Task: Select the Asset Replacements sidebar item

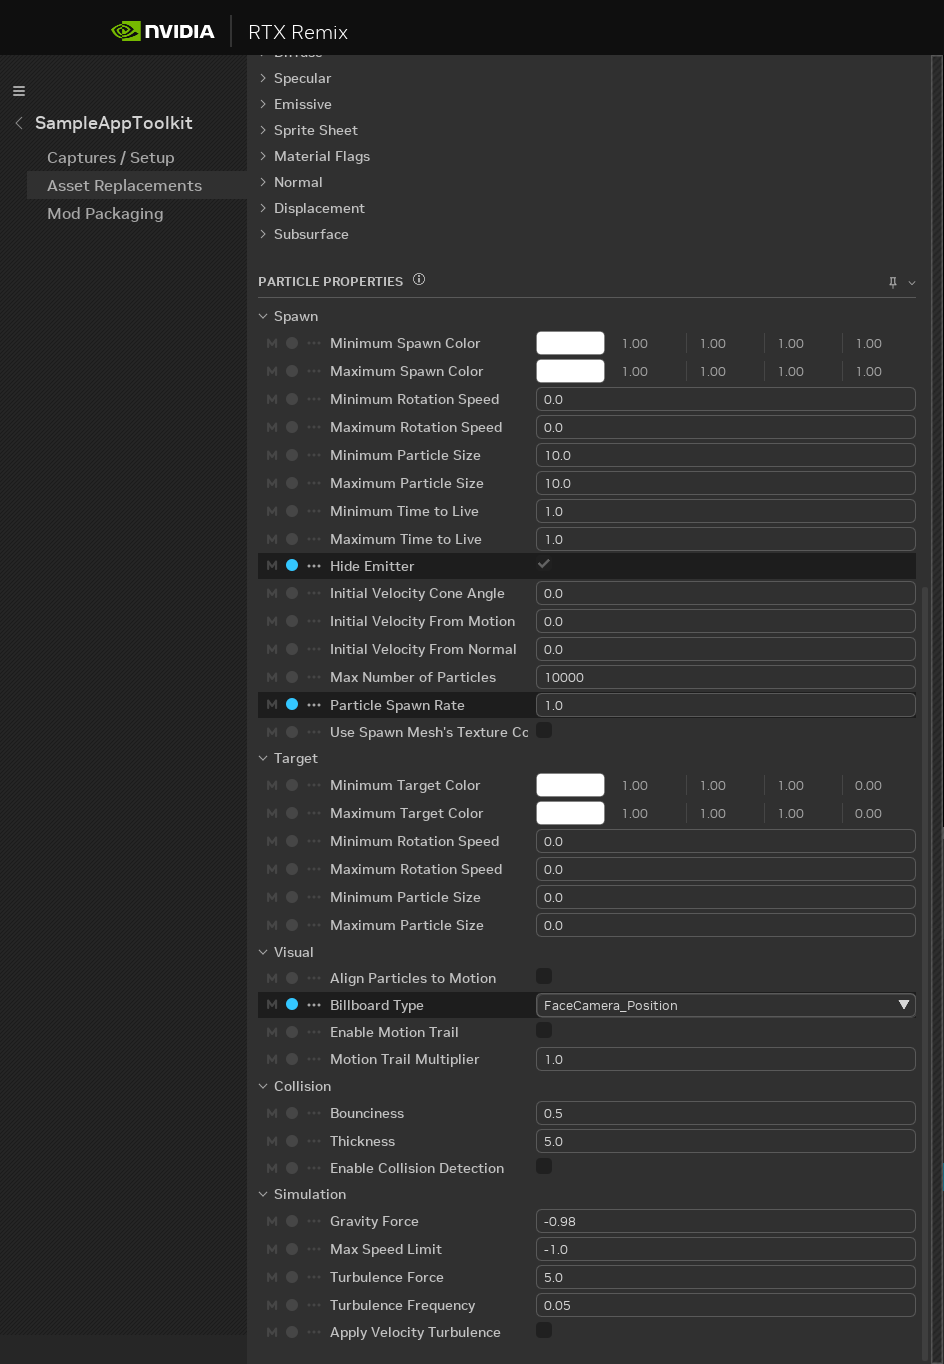Action: (x=124, y=186)
